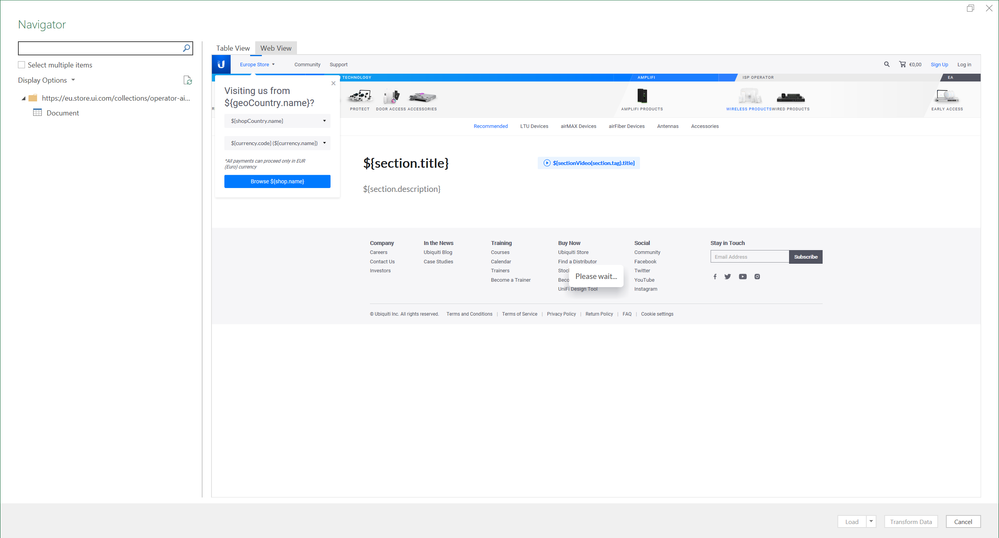Click the folder icon of the URL node
Image resolution: width=999 pixels, height=538 pixels.
33,98
